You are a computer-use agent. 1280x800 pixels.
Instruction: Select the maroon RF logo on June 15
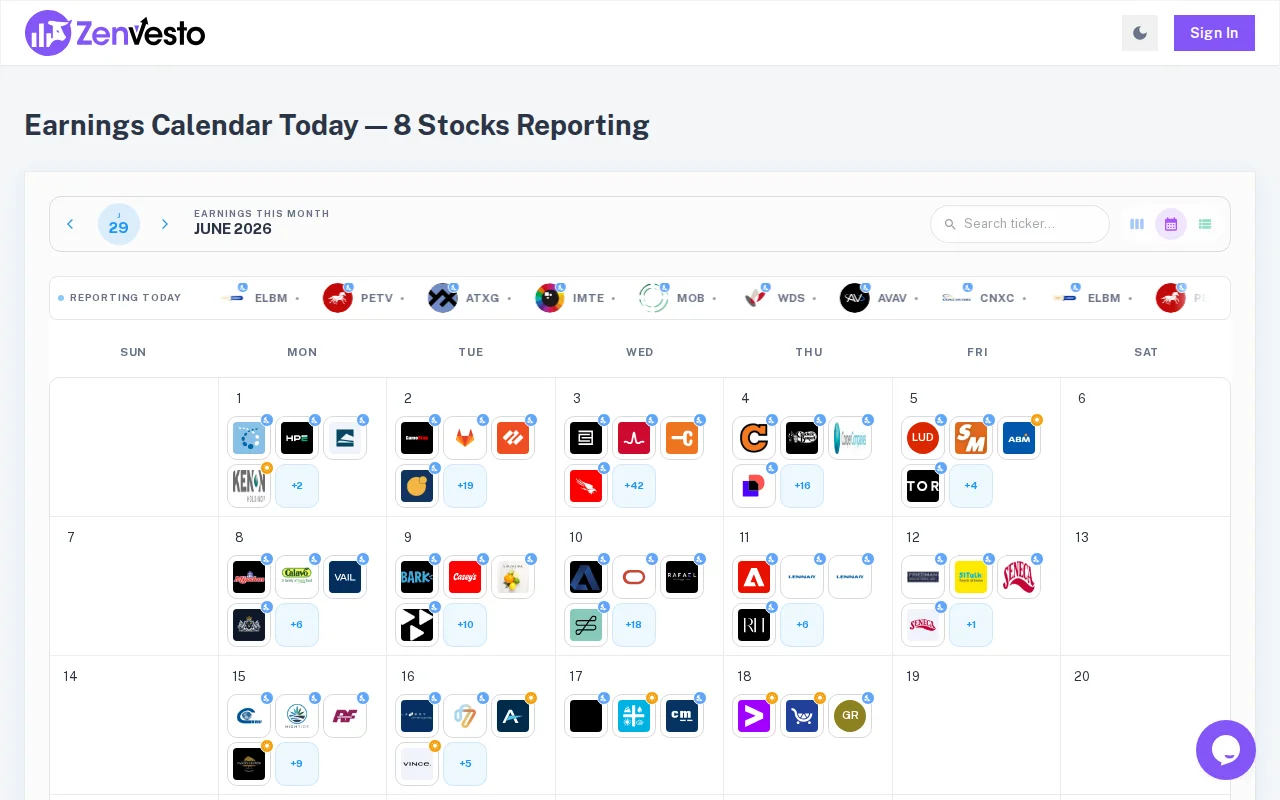pyautogui.click(x=345, y=716)
